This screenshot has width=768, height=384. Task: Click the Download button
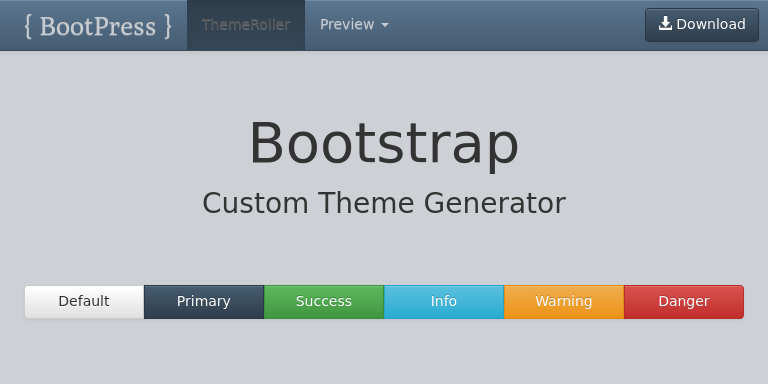pos(702,25)
